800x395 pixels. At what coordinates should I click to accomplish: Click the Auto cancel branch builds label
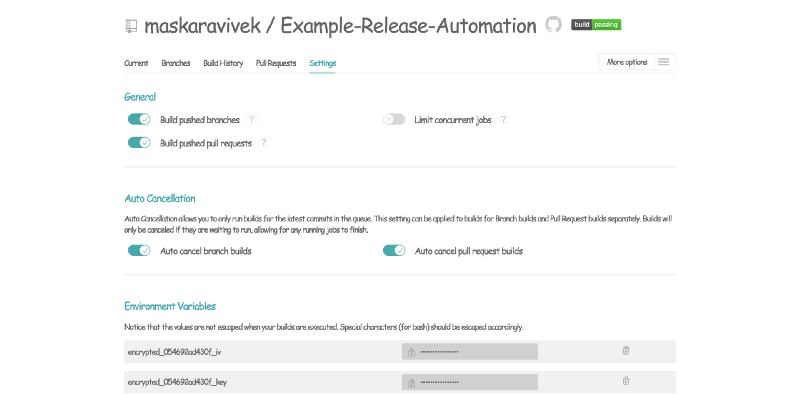tap(206, 251)
